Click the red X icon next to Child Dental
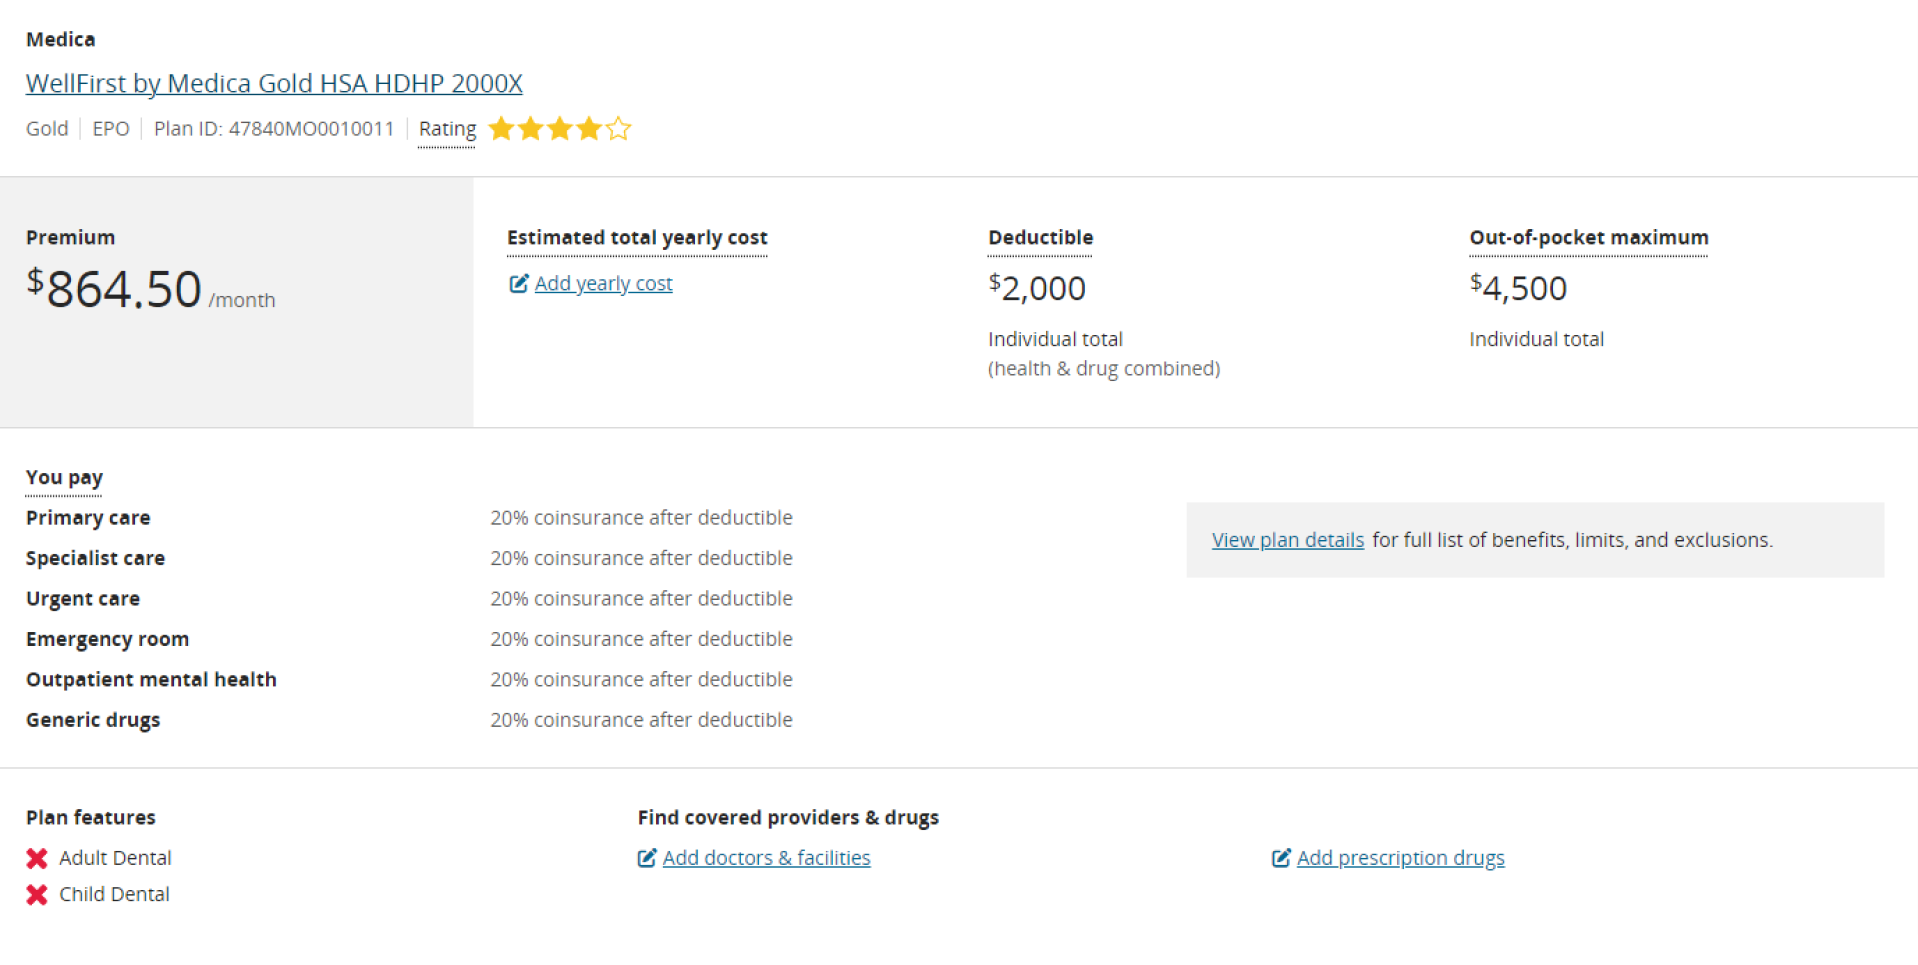This screenshot has width=1918, height=965. (x=37, y=895)
